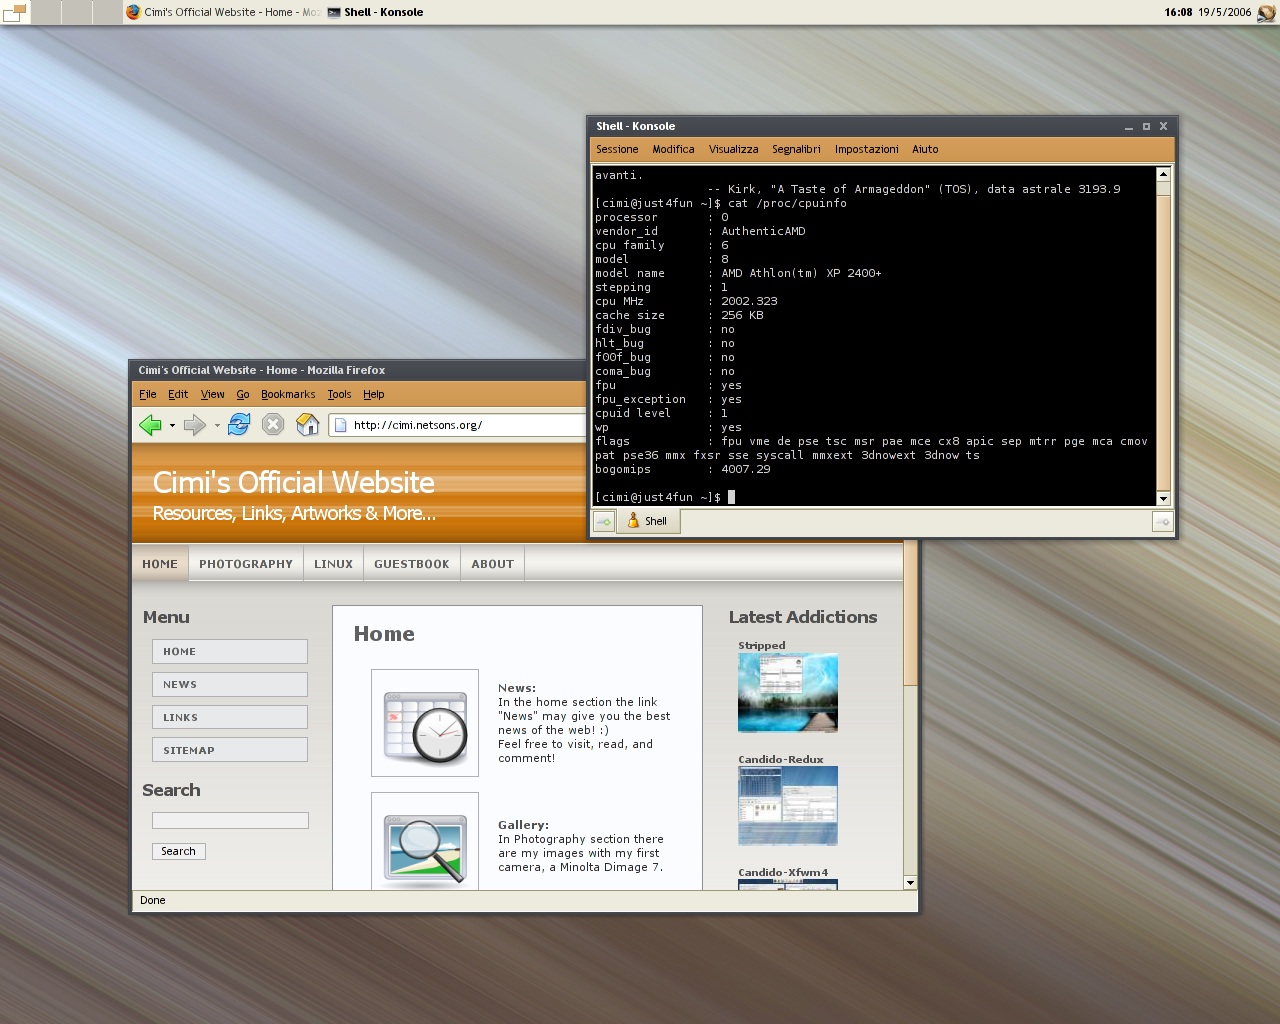Click Firefox Forward arrow button
Viewport: 1280px width, 1024px height.
pyautogui.click(x=195, y=425)
